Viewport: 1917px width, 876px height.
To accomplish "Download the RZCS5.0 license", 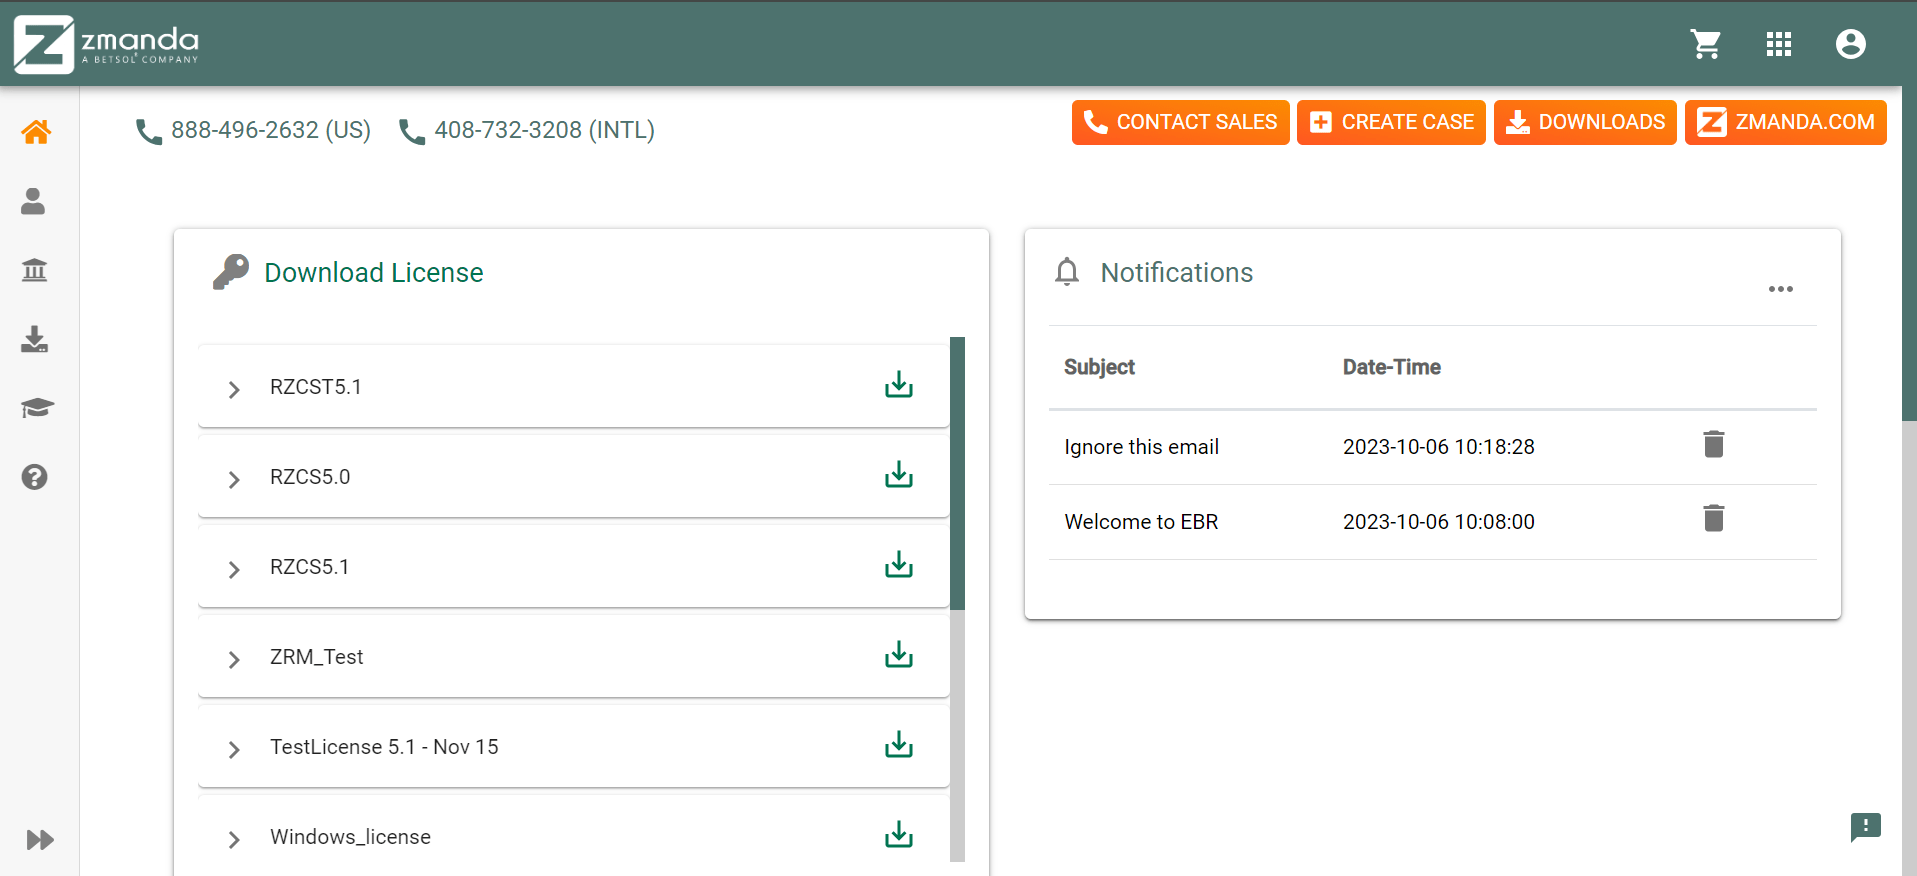I will click(899, 475).
